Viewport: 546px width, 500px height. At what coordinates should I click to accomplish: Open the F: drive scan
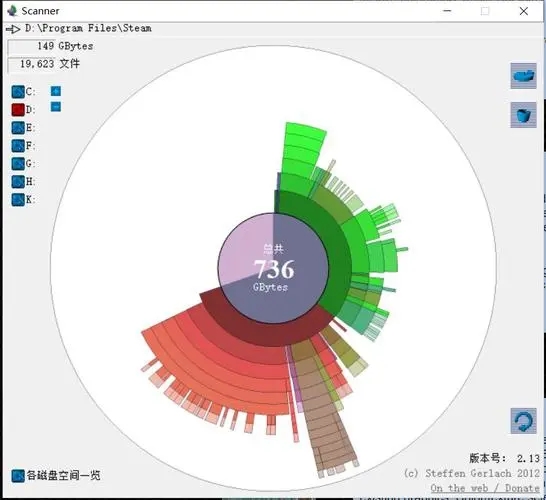click(x=18, y=146)
